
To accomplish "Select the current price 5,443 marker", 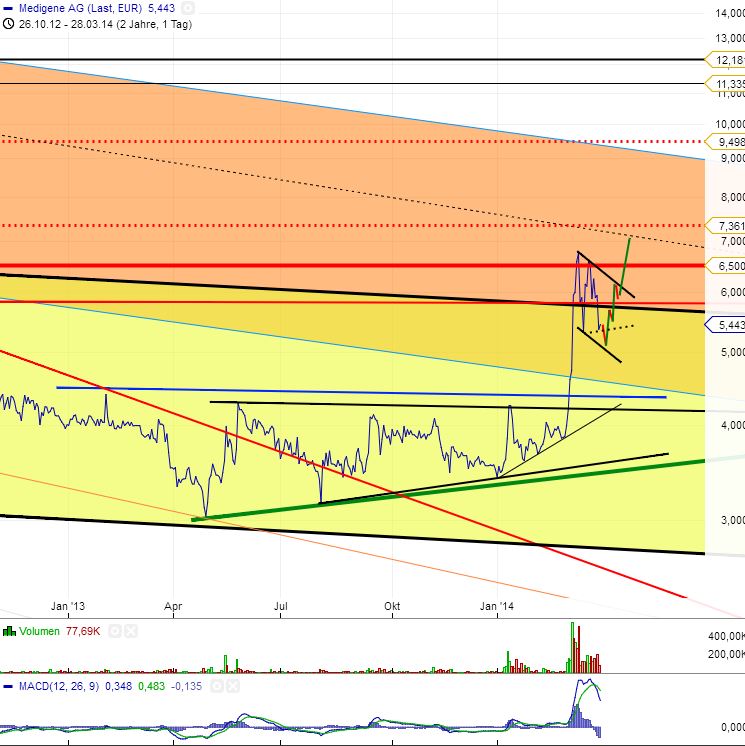I will 725,325.
